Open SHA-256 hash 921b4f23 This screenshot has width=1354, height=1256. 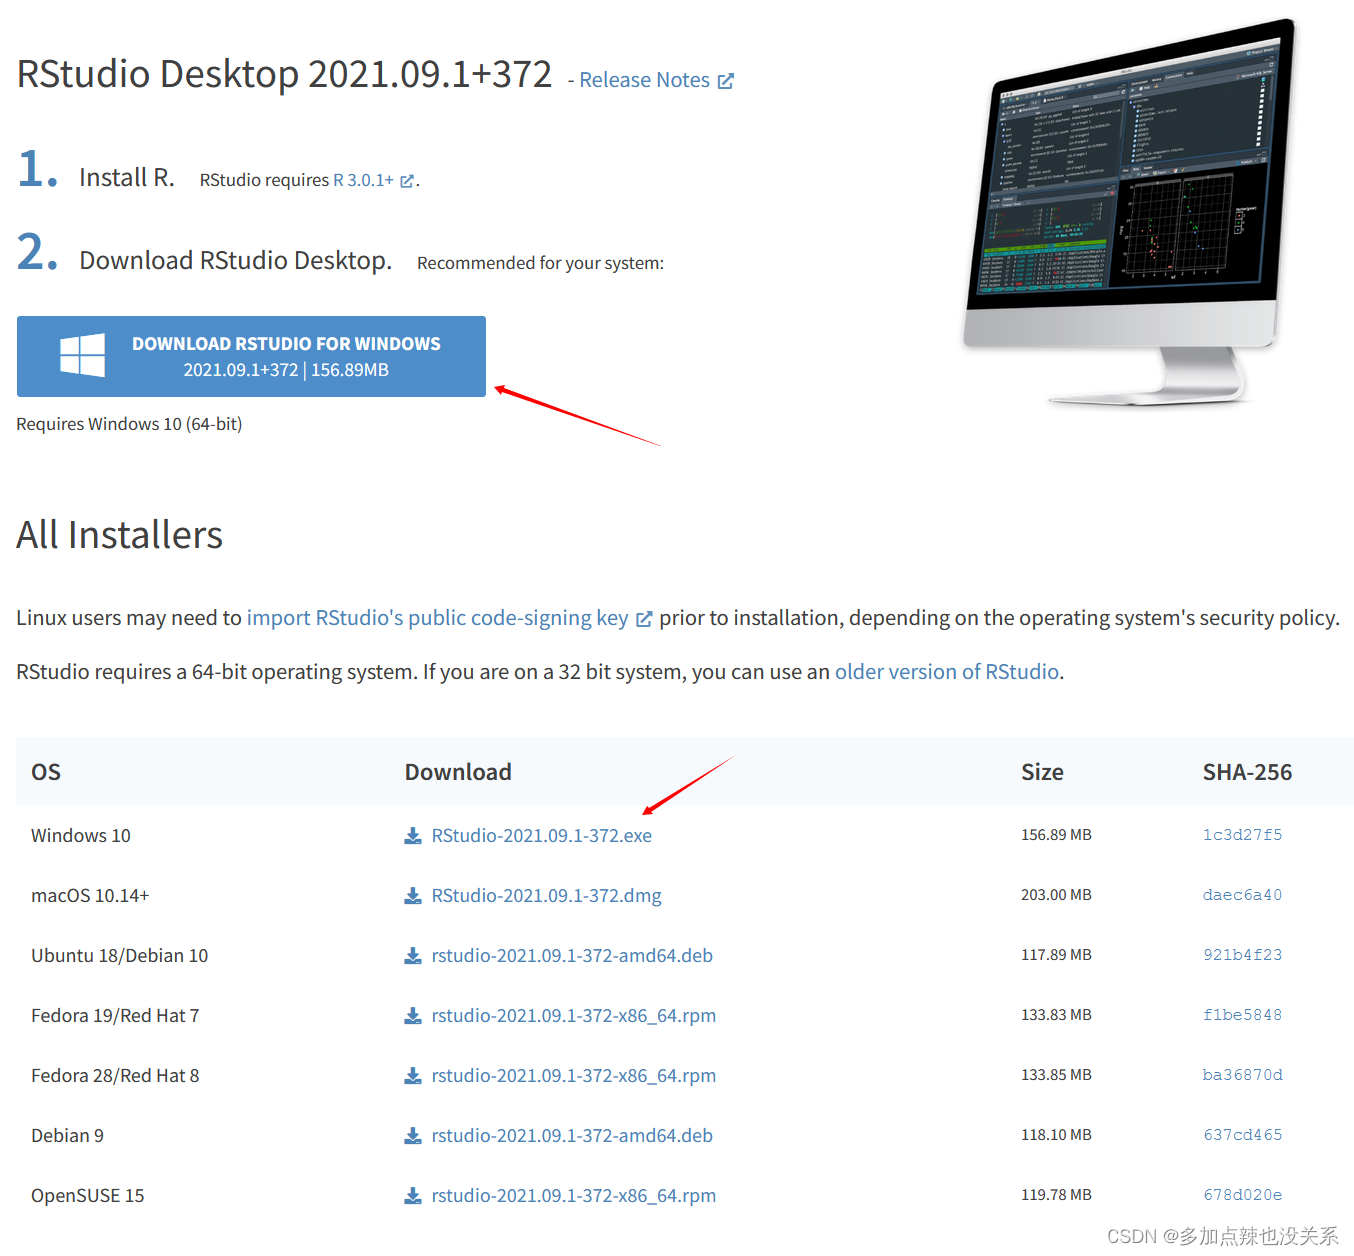tap(1242, 955)
